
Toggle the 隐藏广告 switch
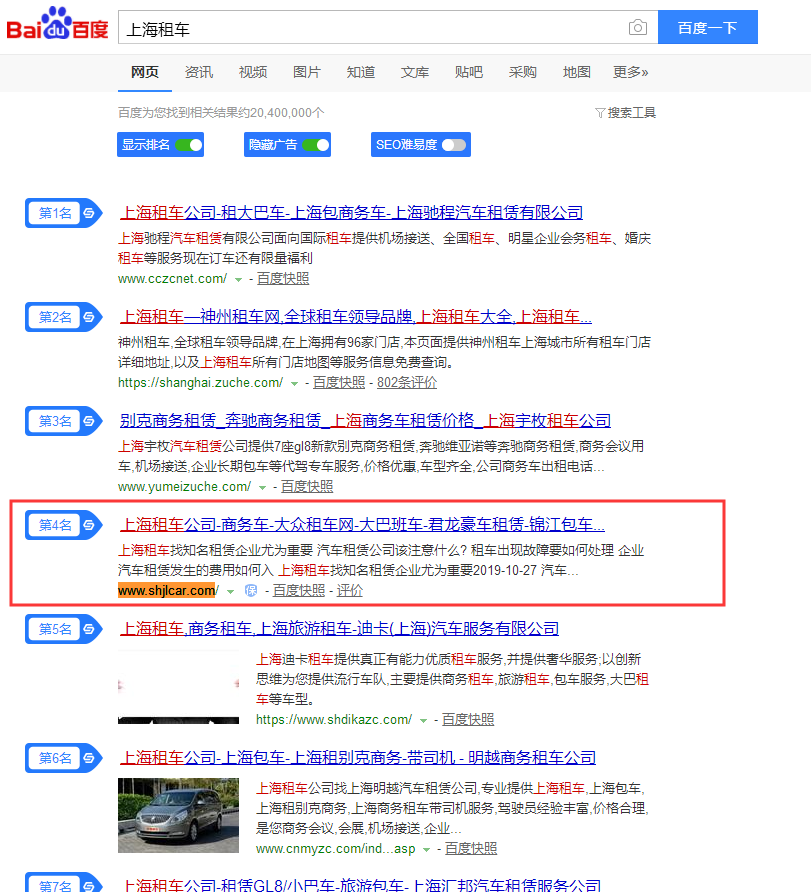(316, 145)
